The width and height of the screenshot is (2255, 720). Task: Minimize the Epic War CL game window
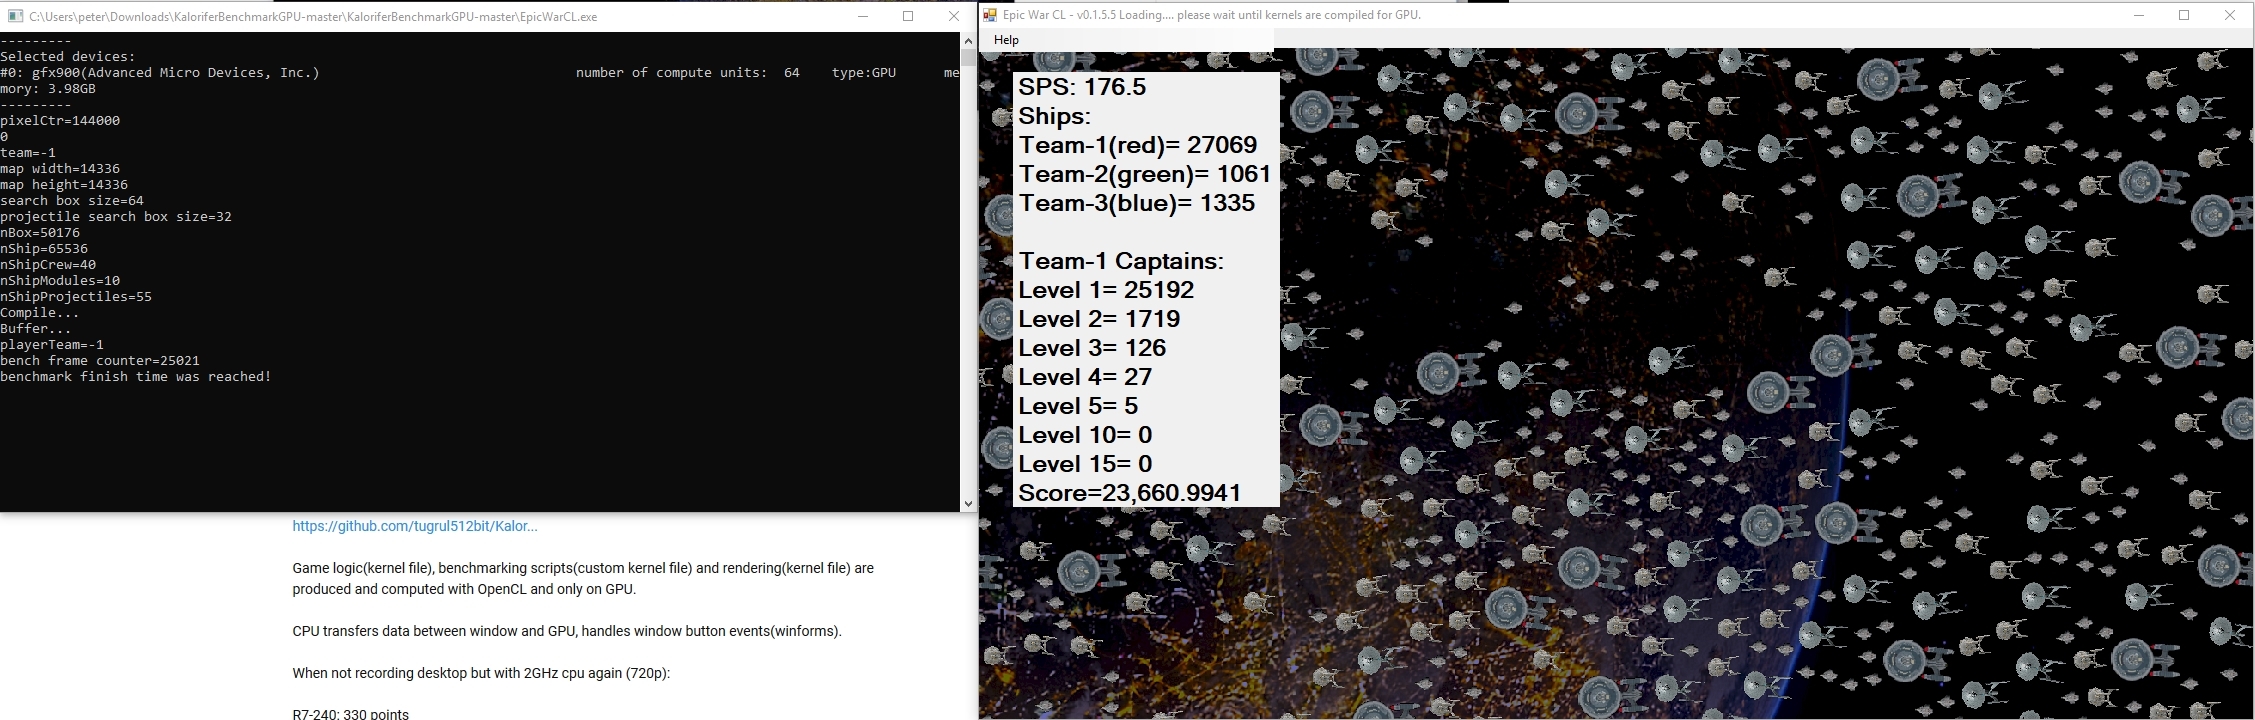tap(2139, 15)
